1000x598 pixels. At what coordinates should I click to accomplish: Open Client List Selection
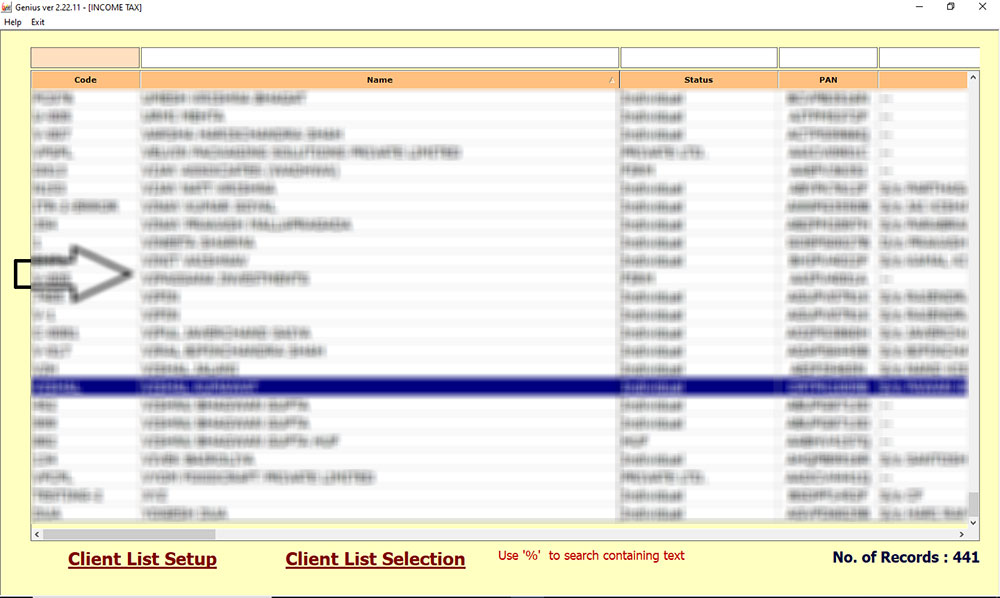point(375,559)
